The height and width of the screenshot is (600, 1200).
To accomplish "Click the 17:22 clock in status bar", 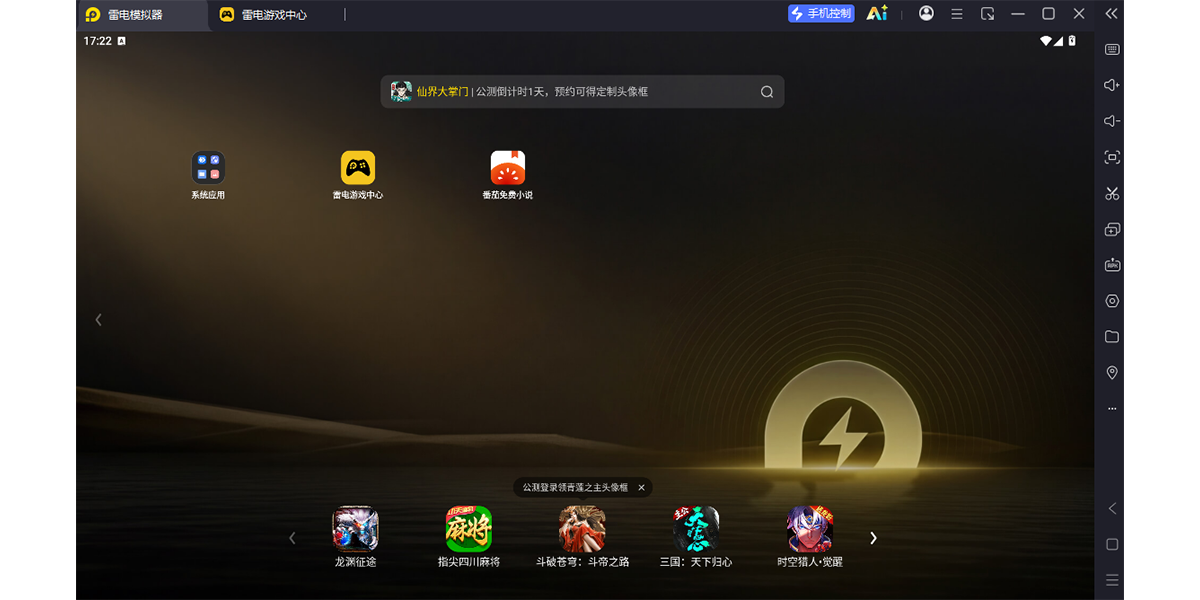I will [x=97, y=41].
